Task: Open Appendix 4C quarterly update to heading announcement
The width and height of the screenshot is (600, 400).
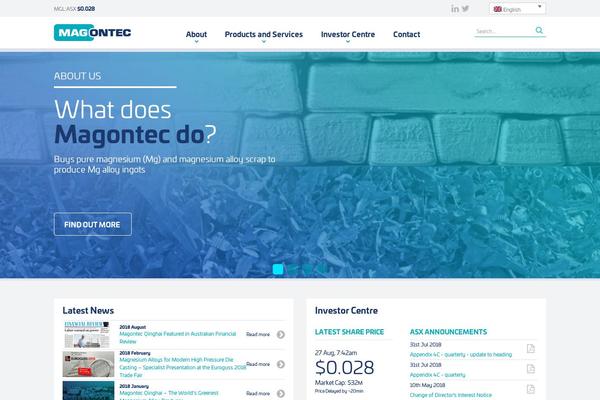Action: click(461, 354)
